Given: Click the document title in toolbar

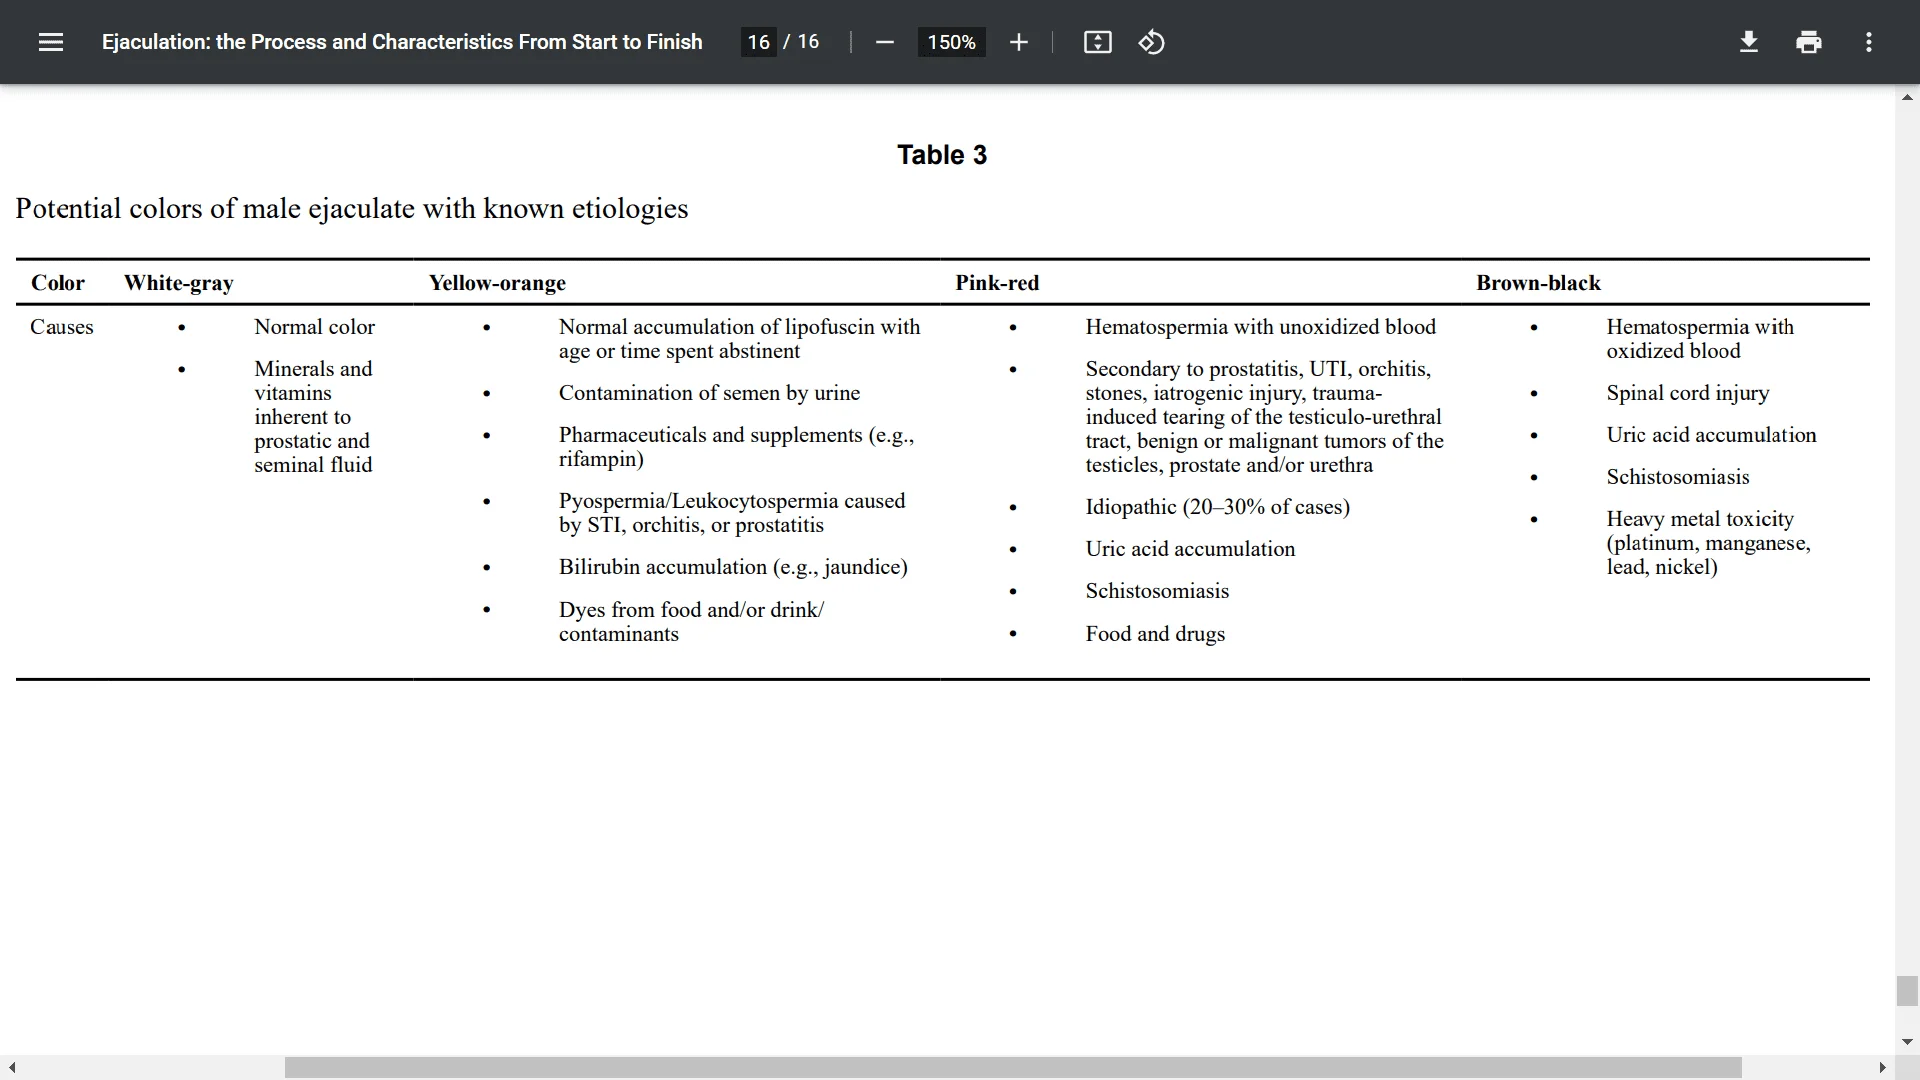Looking at the screenshot, I should (402, 42).
